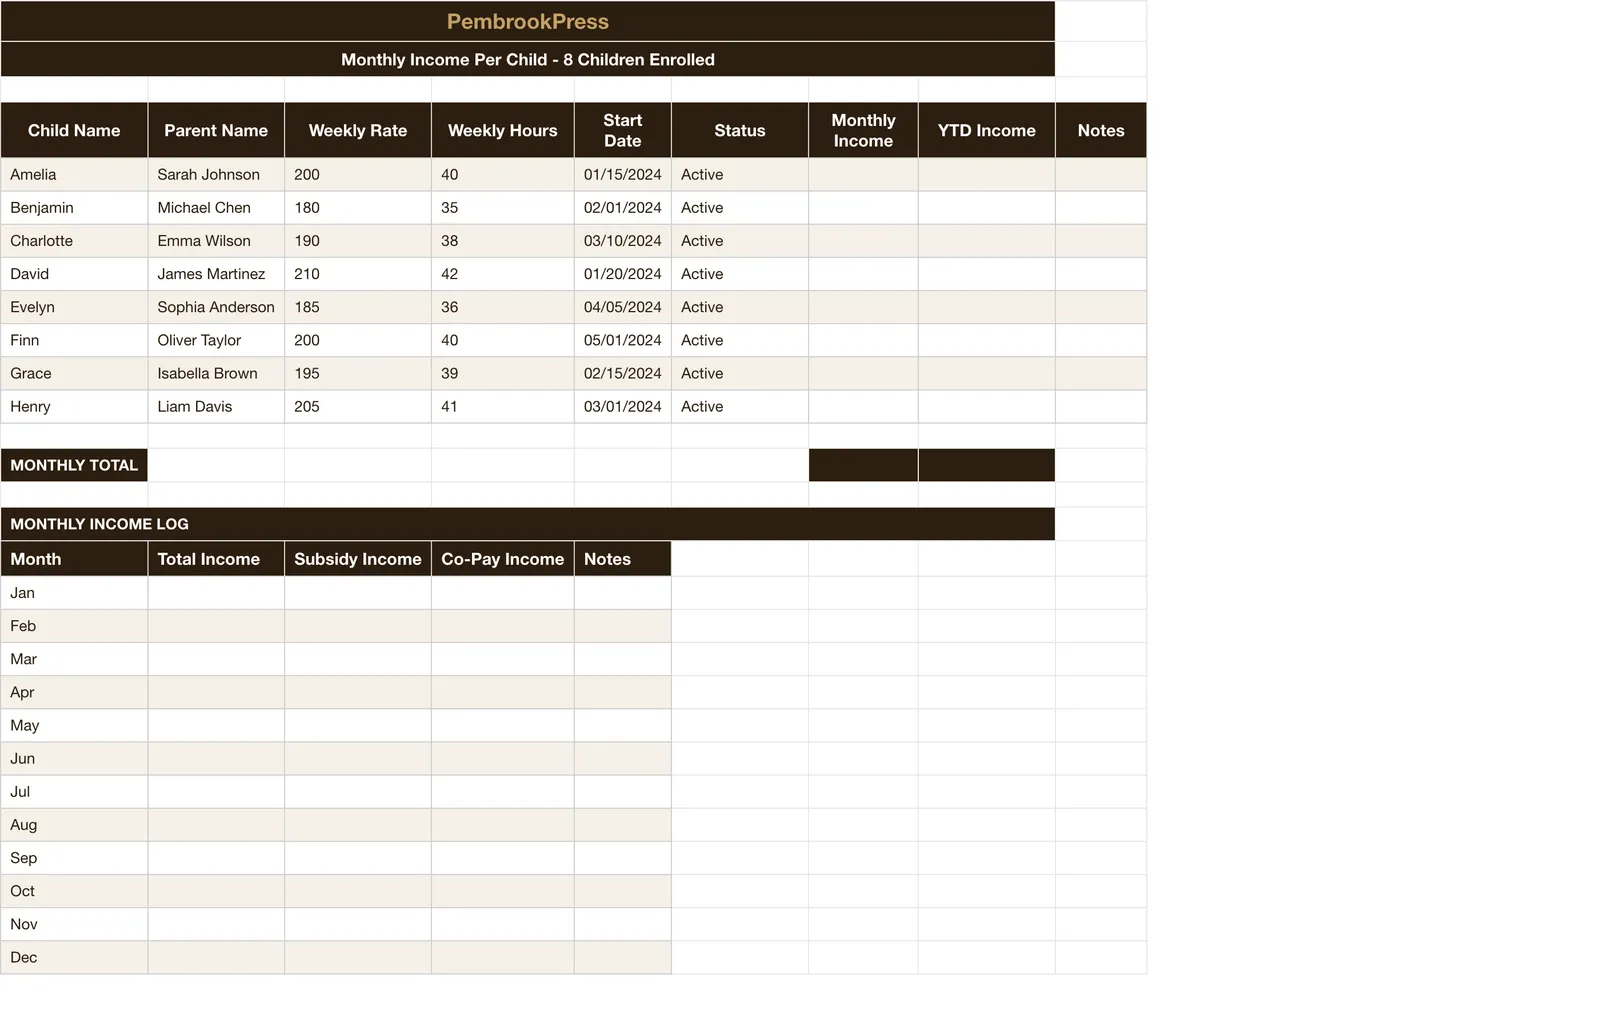Viewport: 1600px width, 1029px height.
Task: Click Finn's start date 05/01/2024
Action: click(x=623, y=340)
